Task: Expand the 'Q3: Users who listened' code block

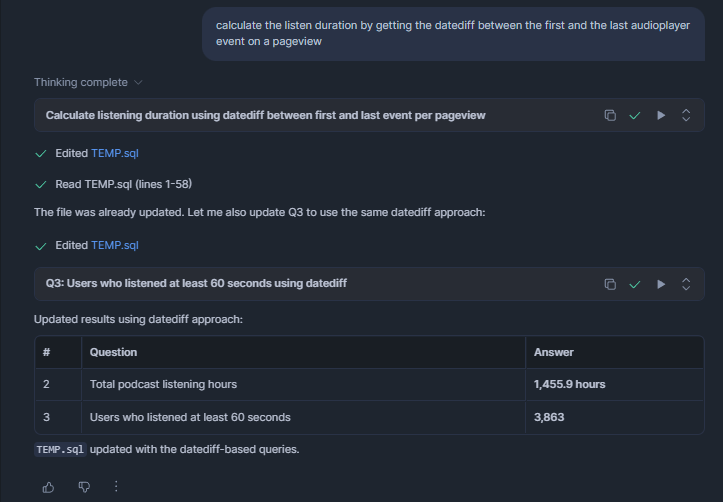Action: coord(686,284)
